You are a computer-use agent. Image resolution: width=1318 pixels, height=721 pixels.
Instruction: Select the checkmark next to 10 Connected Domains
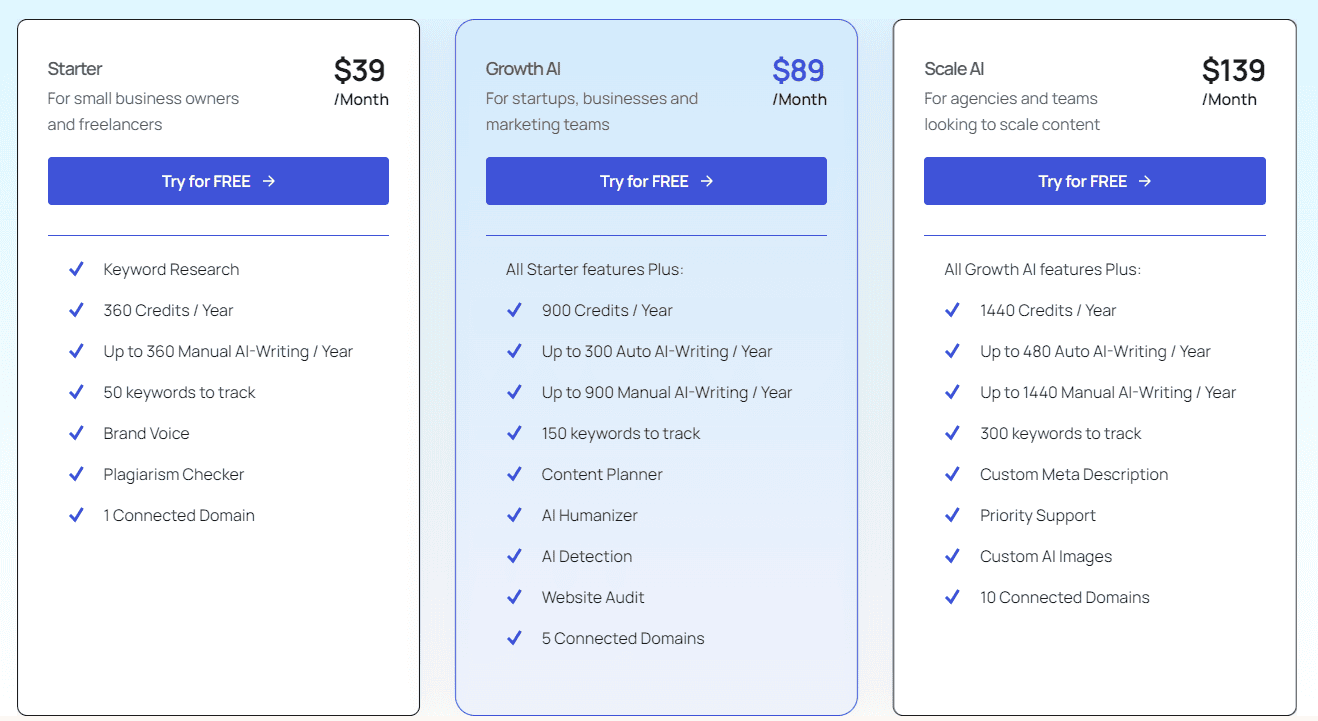tap(952, 597)
